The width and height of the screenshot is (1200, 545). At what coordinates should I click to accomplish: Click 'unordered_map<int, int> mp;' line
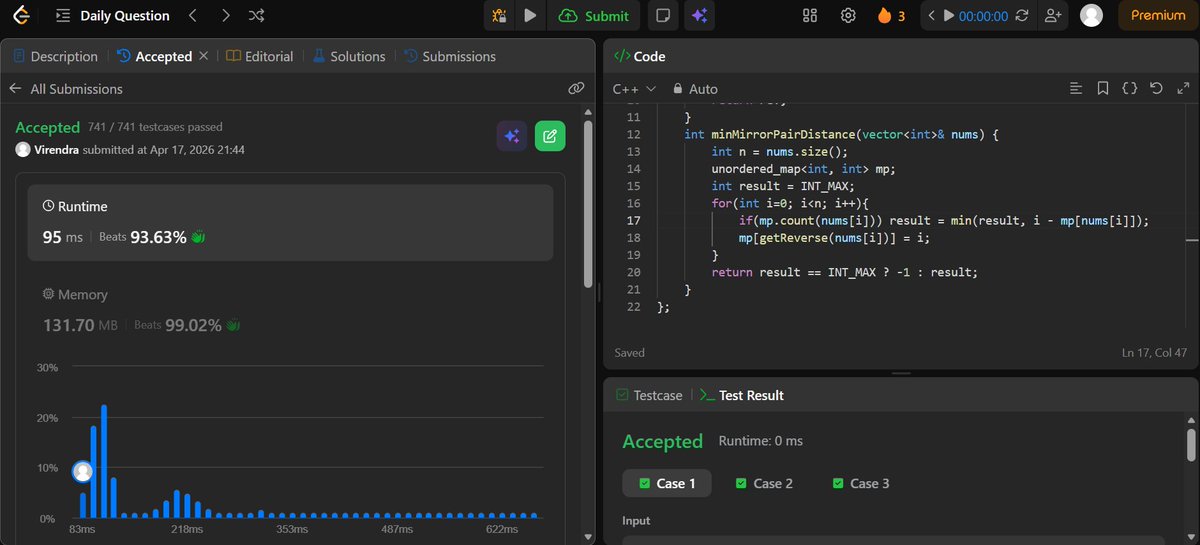pyautogui.click(x=803, y=168)
